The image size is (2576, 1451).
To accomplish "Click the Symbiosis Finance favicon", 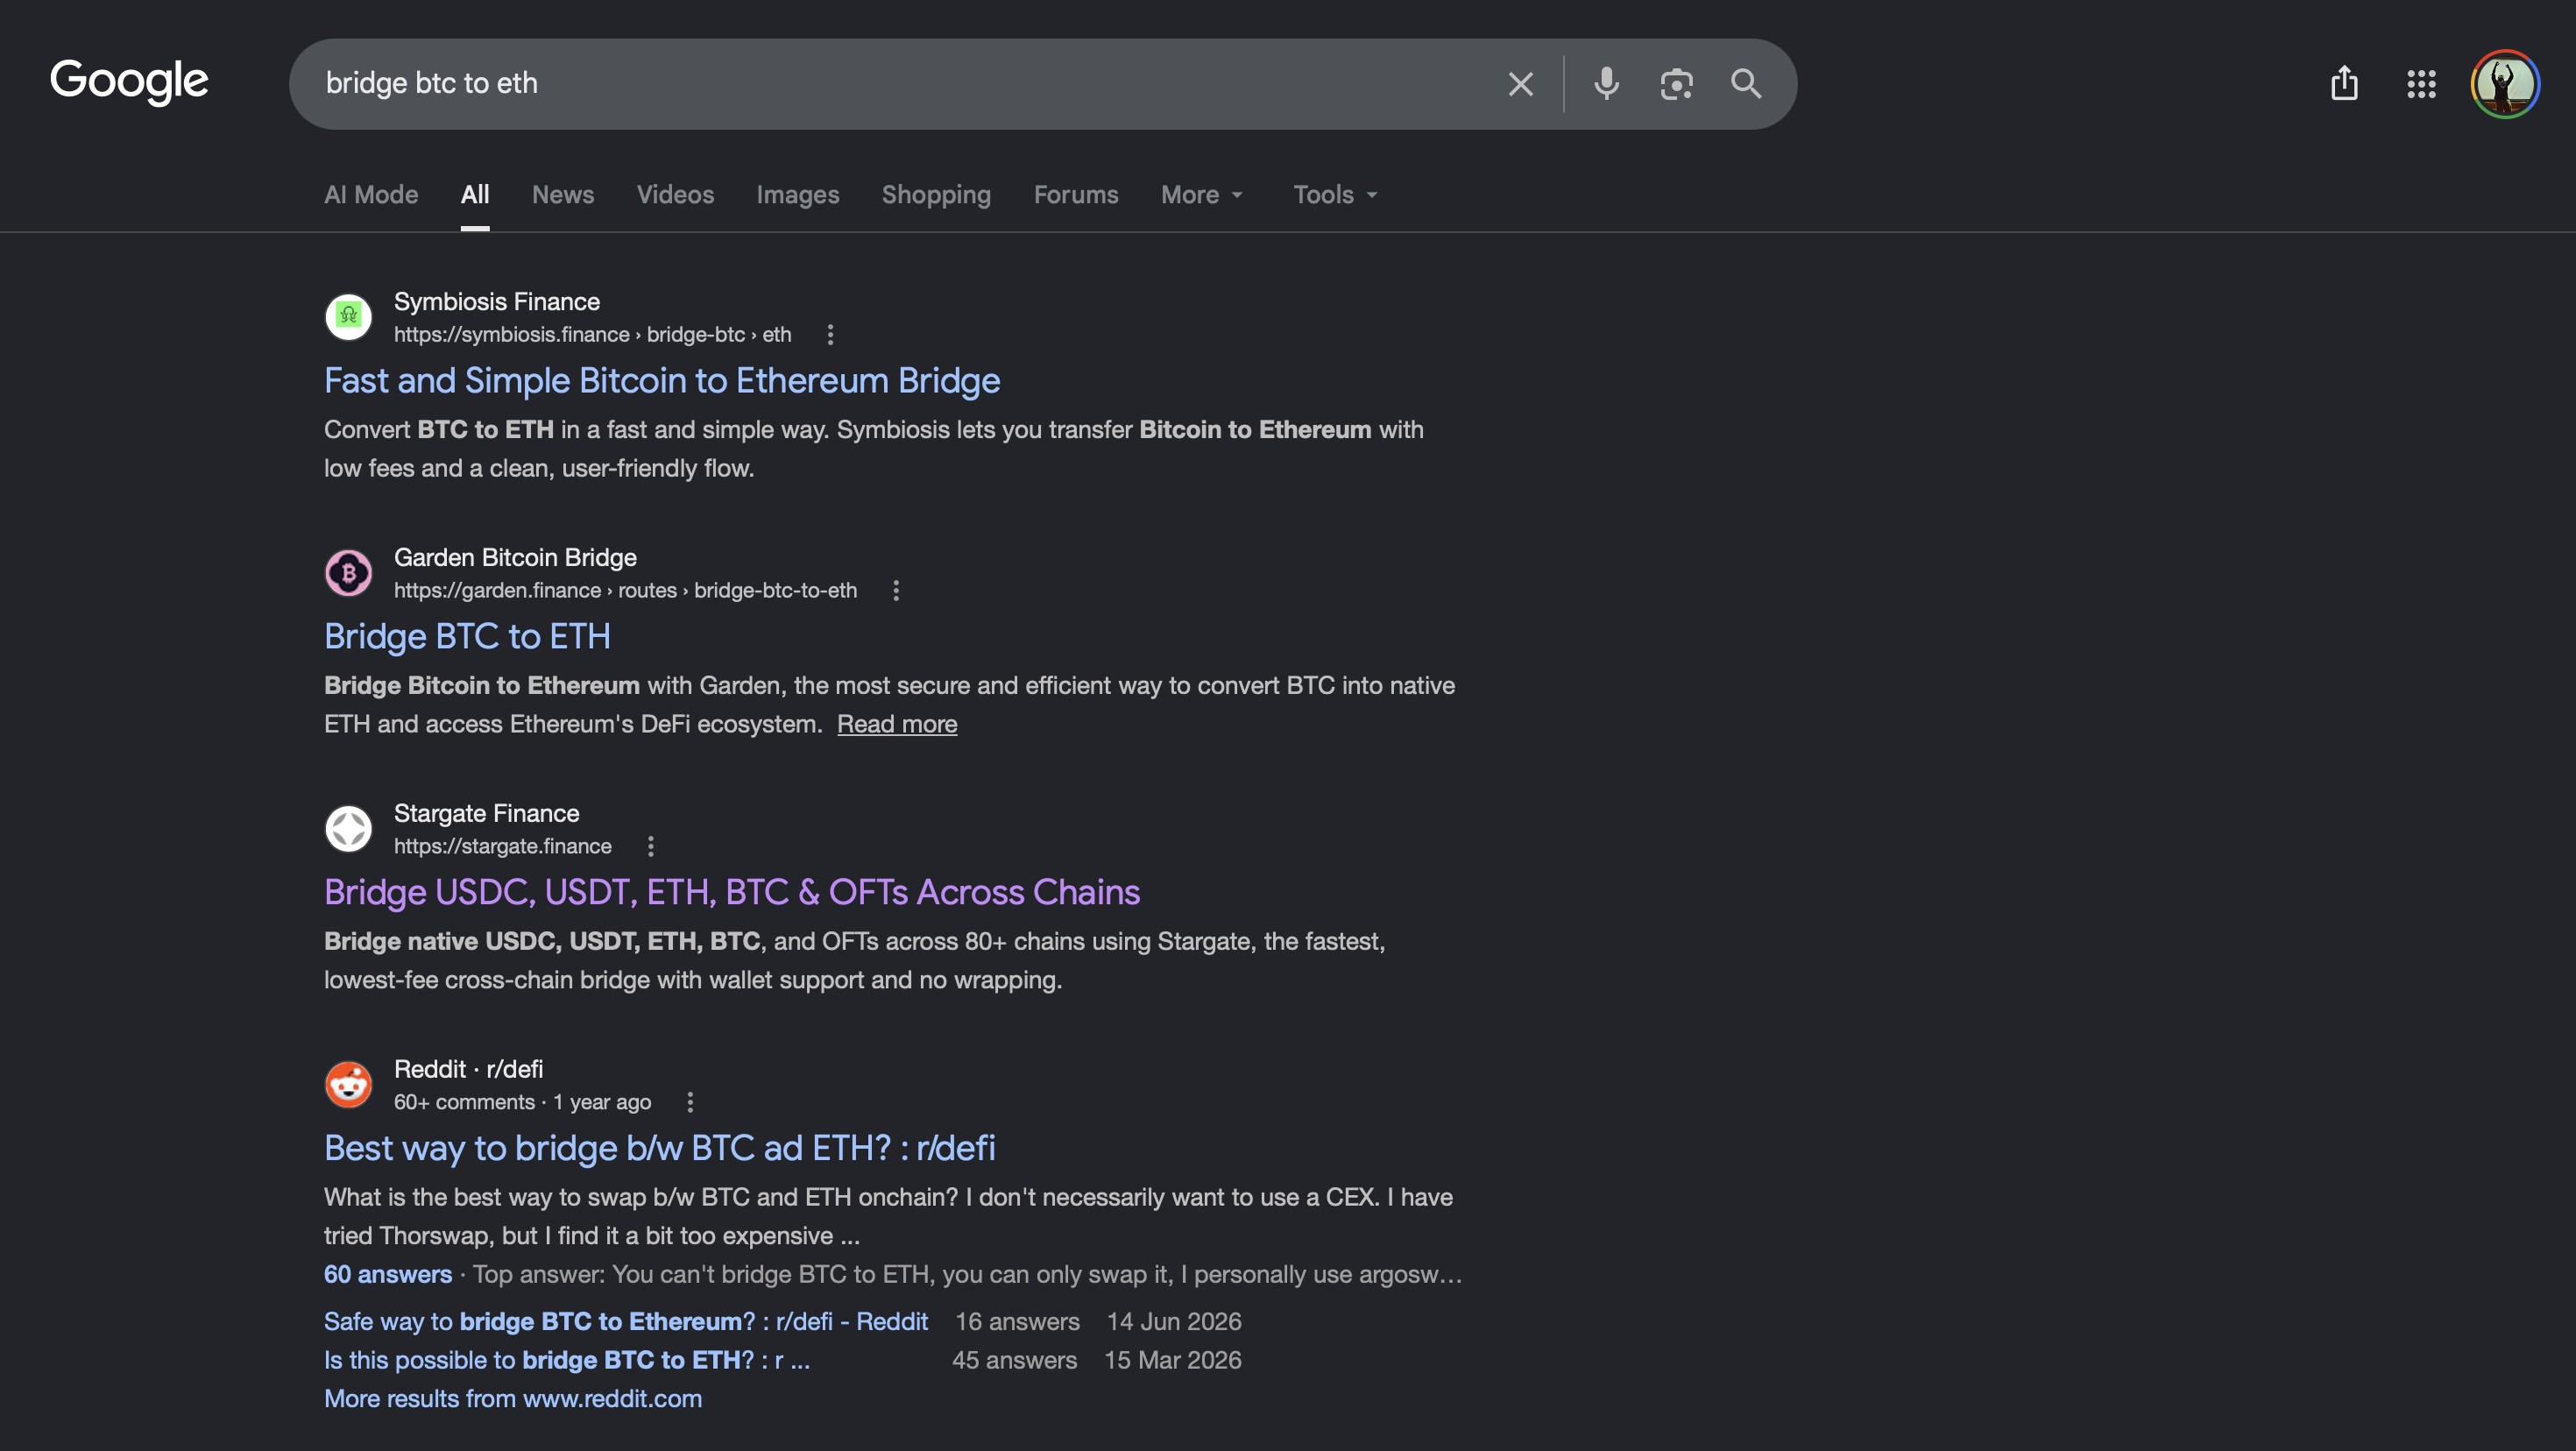I will (348, 317).
